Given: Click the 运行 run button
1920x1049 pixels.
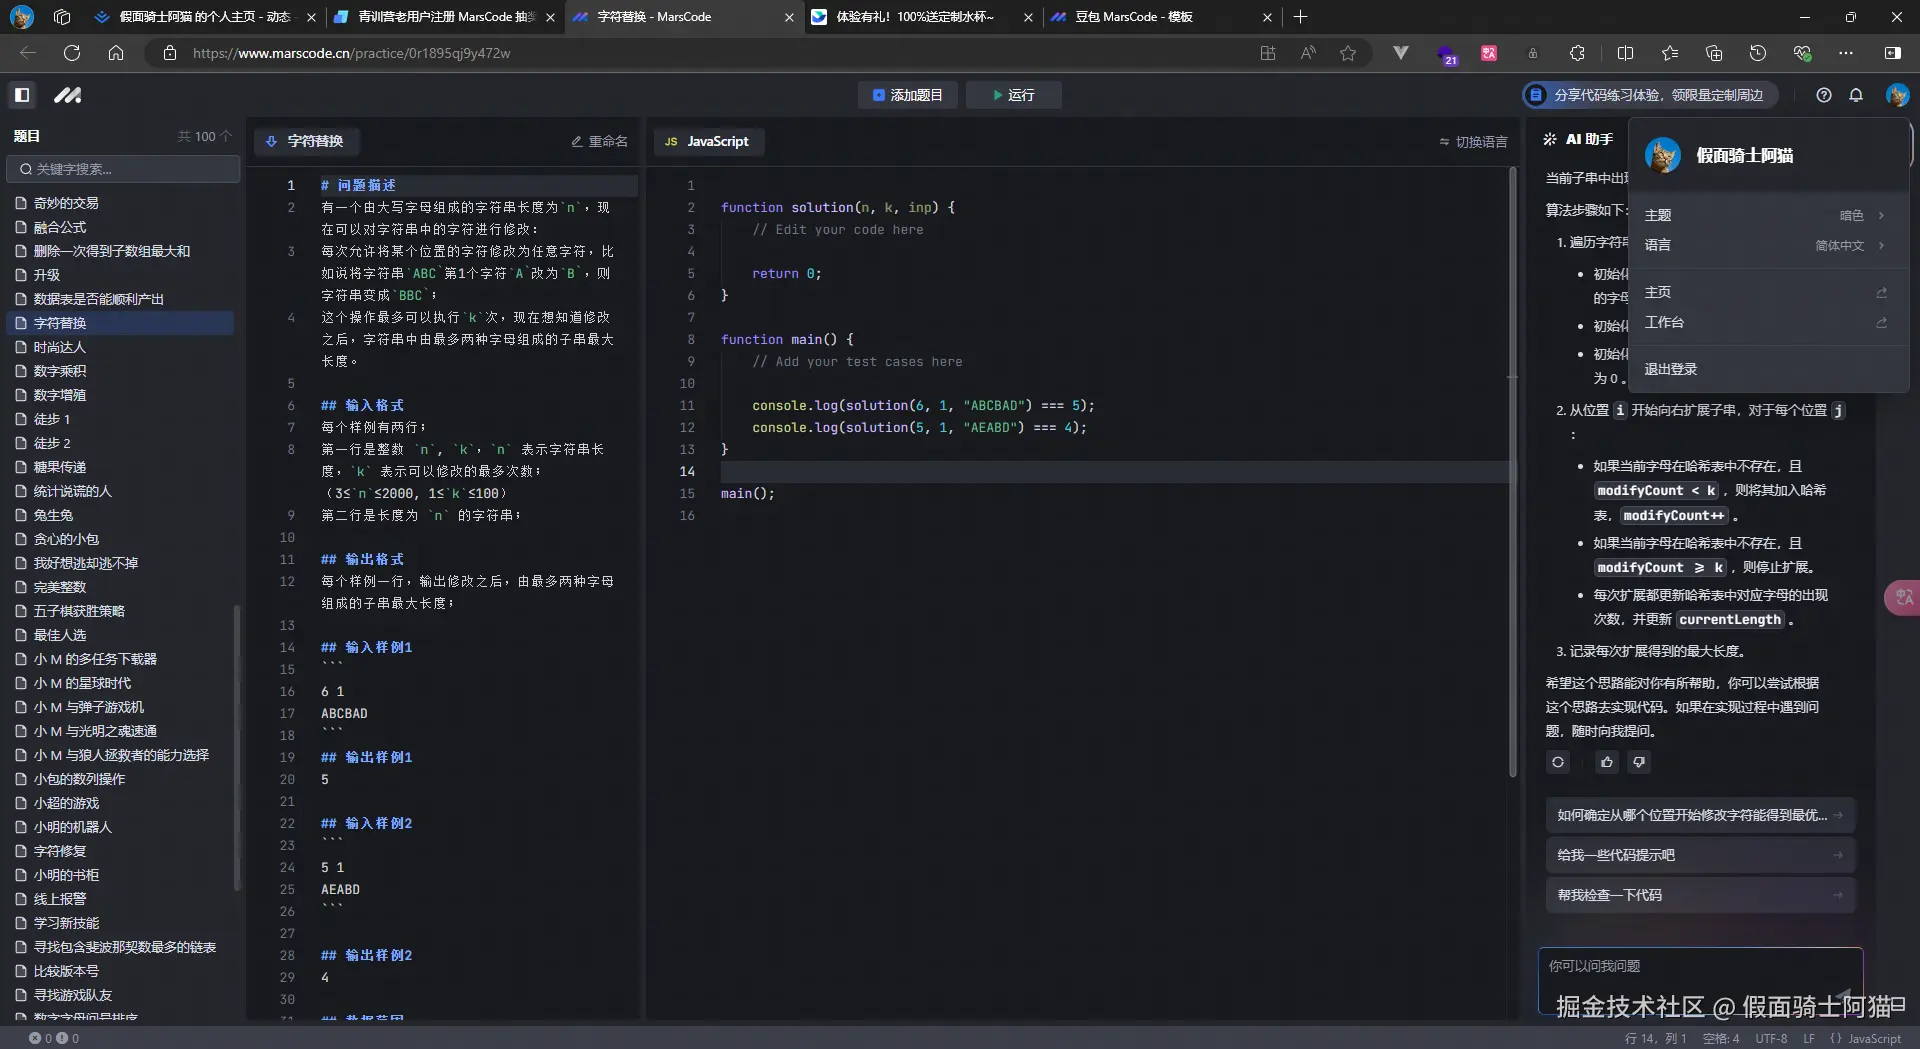Looking at the screenshot, I should [x=1013, y=95].
